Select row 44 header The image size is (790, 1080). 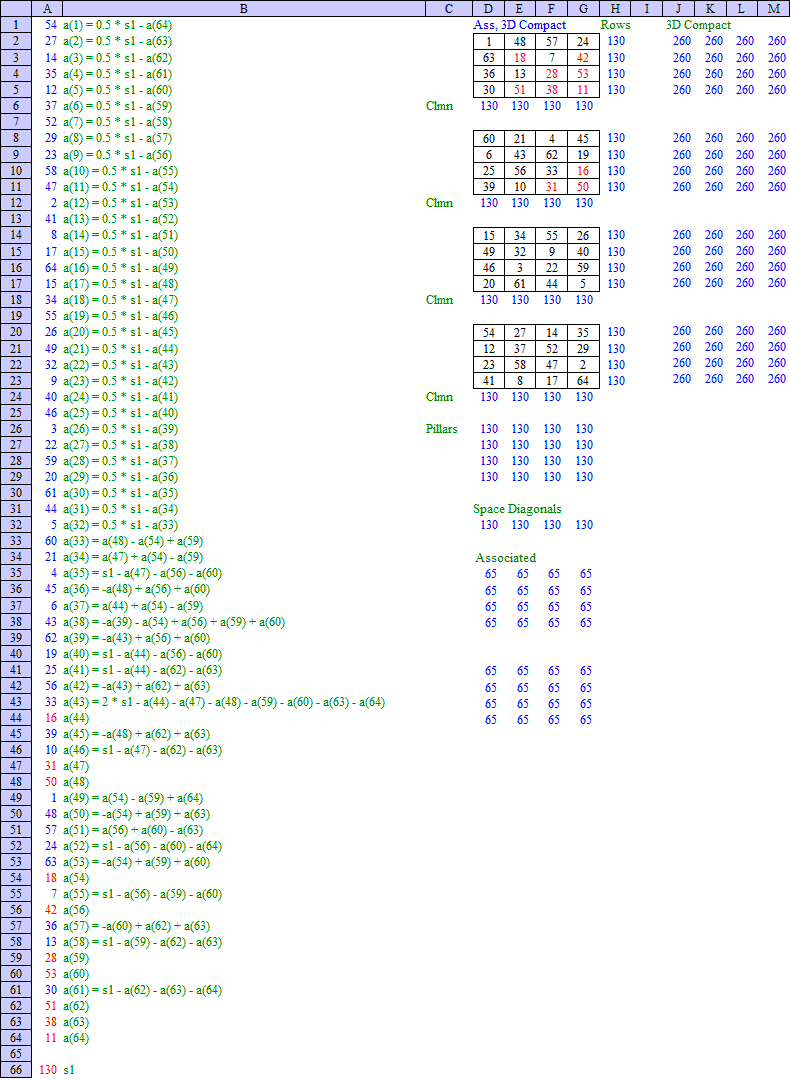click(x=16, y=718)
